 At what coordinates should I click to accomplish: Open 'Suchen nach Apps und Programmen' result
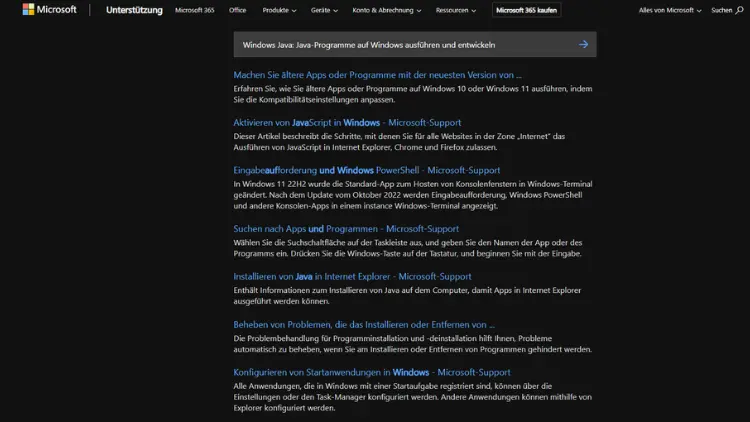point(346,229)
